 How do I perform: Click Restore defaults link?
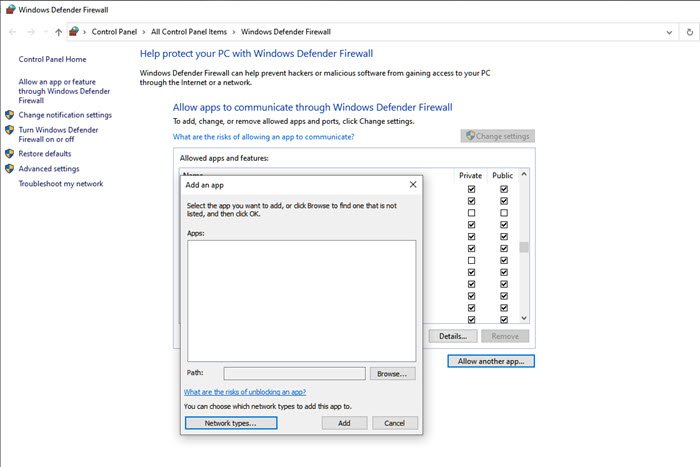coord(45,154)
